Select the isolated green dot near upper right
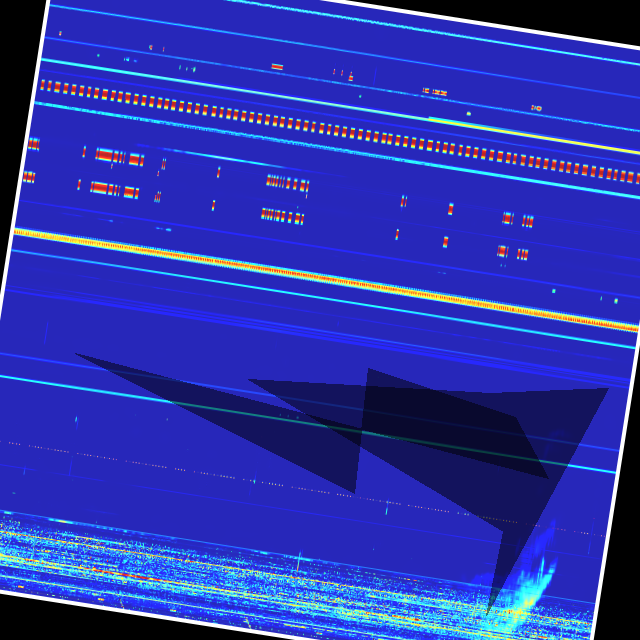The width and height of the screenshot is (640, 640). [468, 114]
